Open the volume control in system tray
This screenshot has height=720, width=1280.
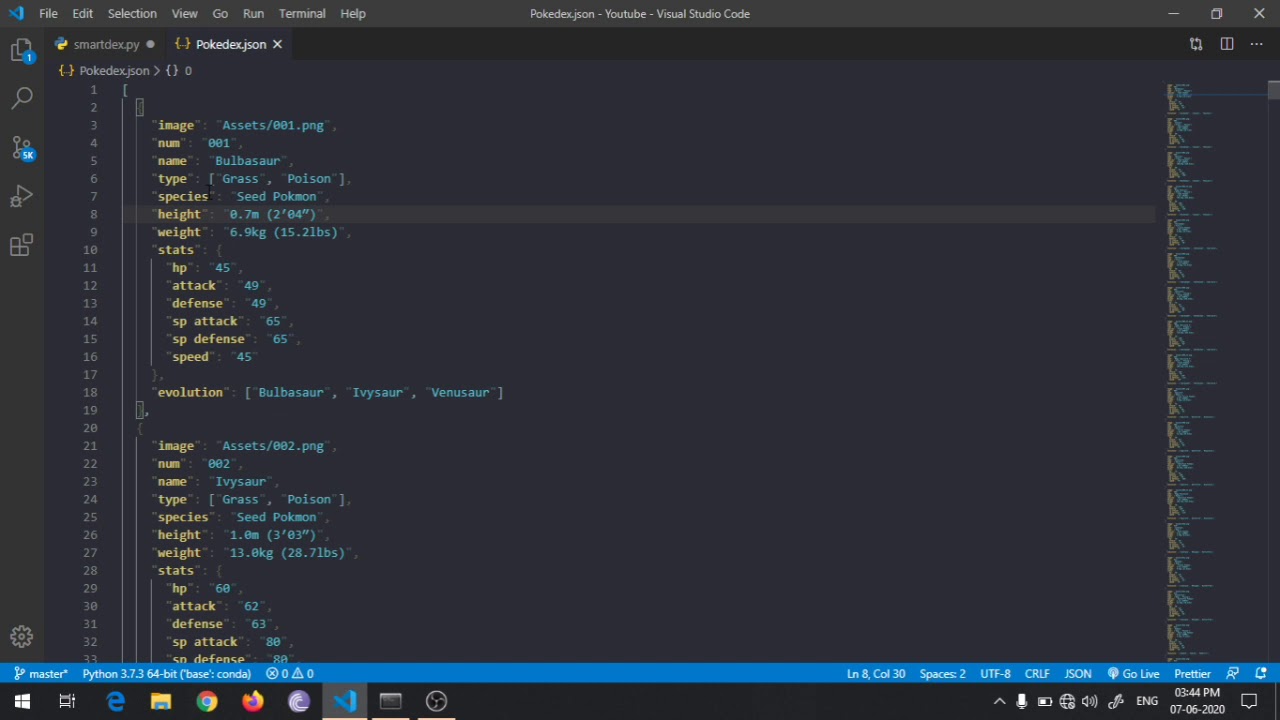tap(1090, 701)
